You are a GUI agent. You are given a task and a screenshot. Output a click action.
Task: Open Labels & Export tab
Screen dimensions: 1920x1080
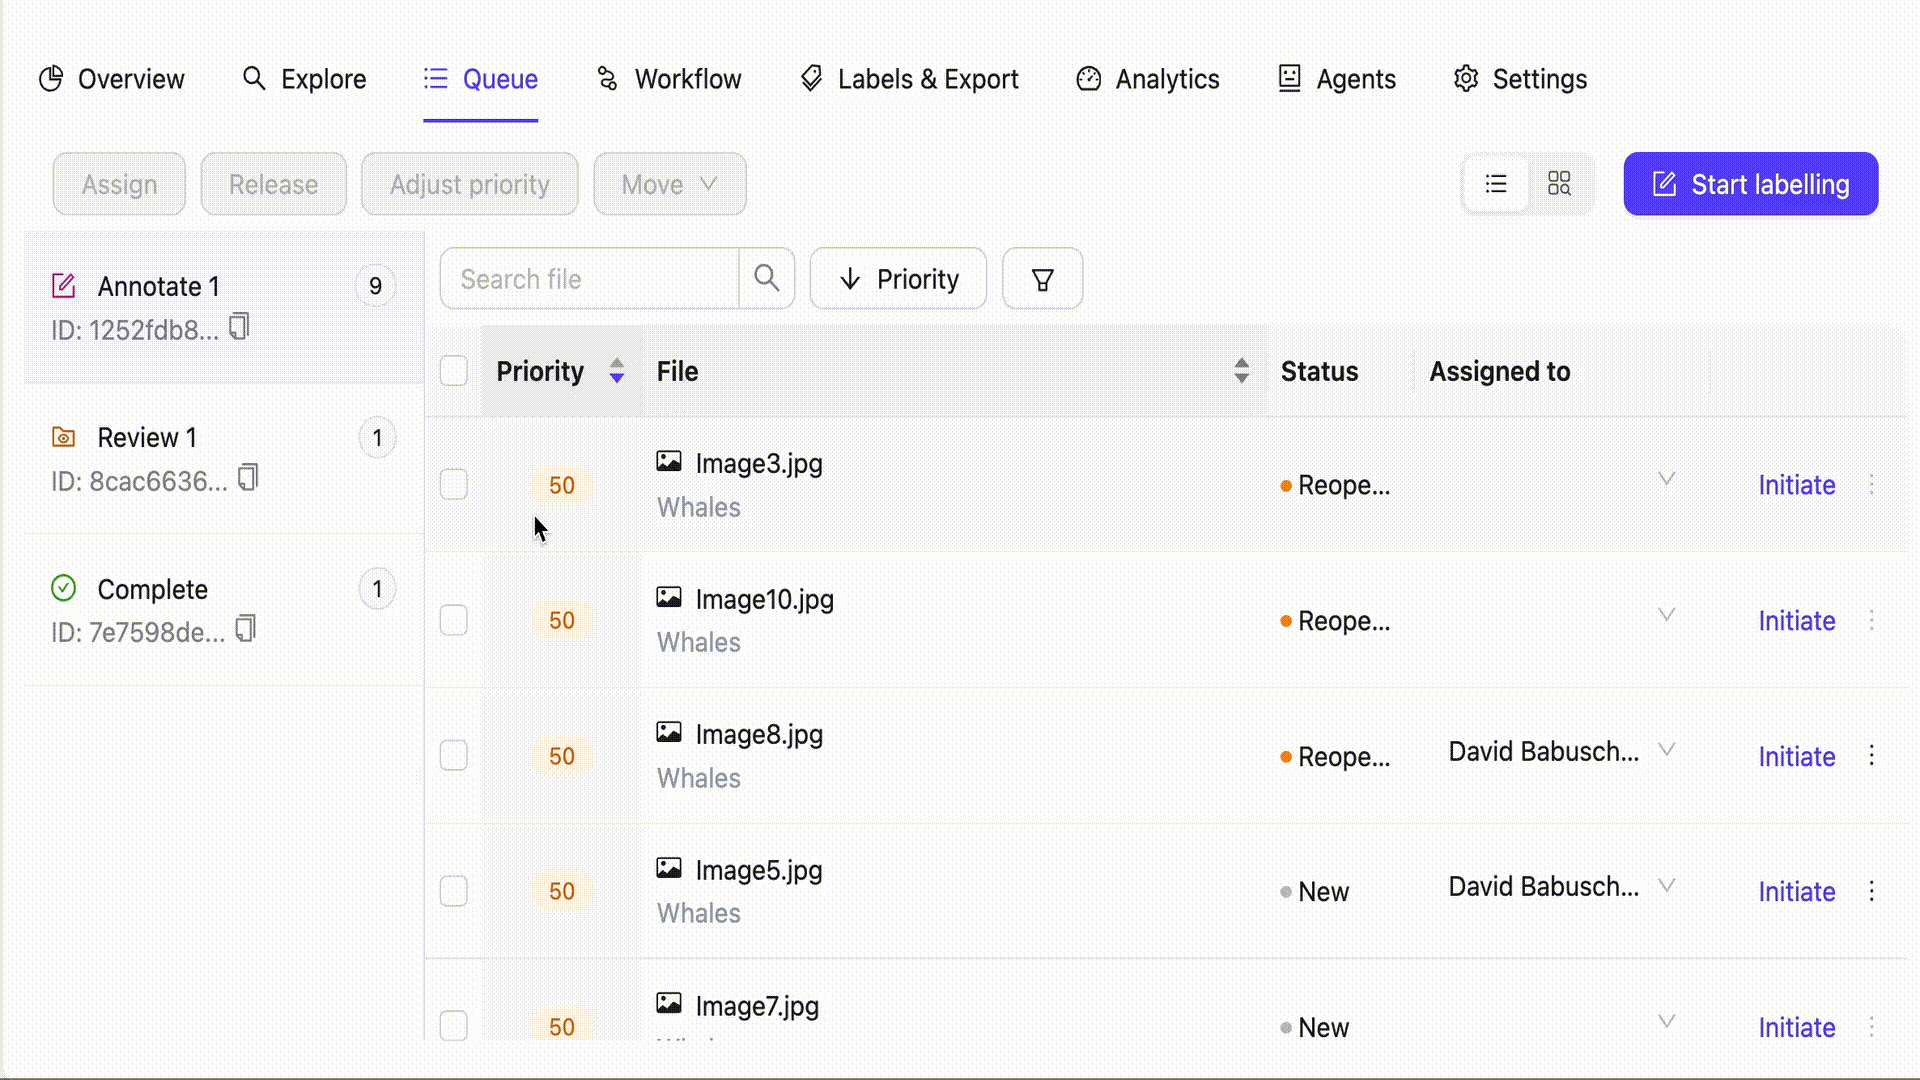pos(909,79)
